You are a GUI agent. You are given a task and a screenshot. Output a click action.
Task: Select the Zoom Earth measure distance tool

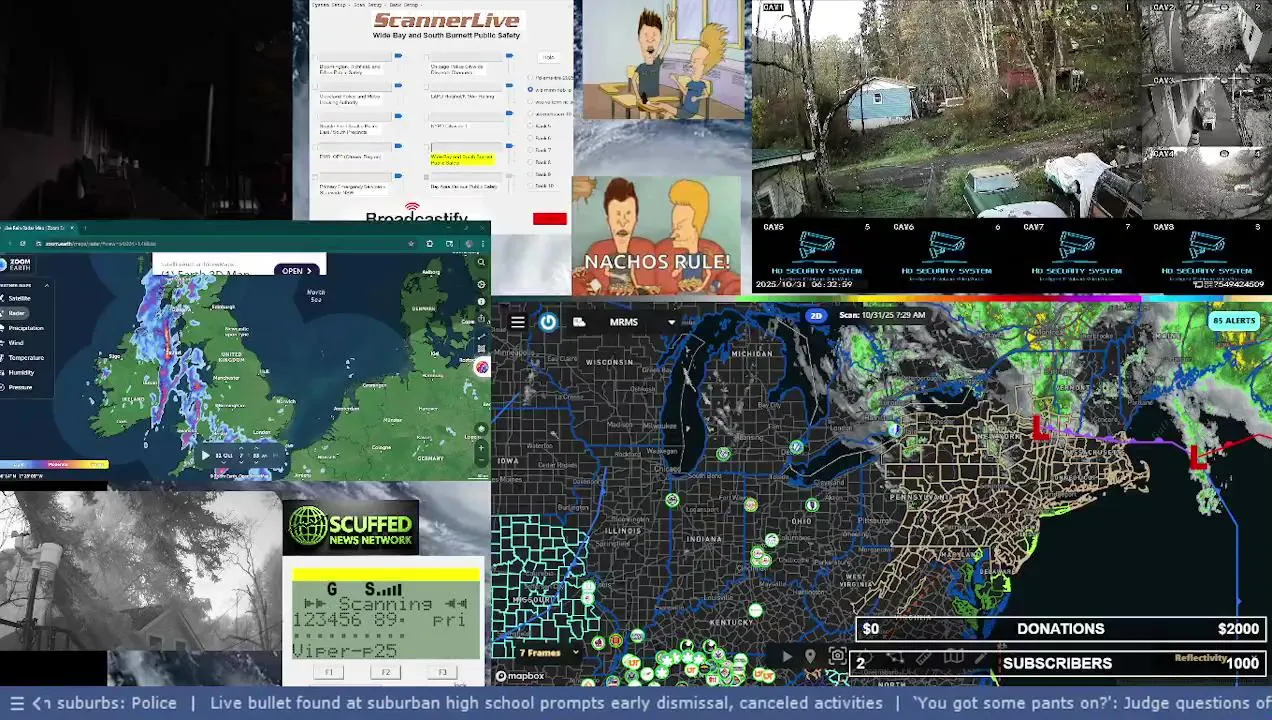[x=481, y=336]
